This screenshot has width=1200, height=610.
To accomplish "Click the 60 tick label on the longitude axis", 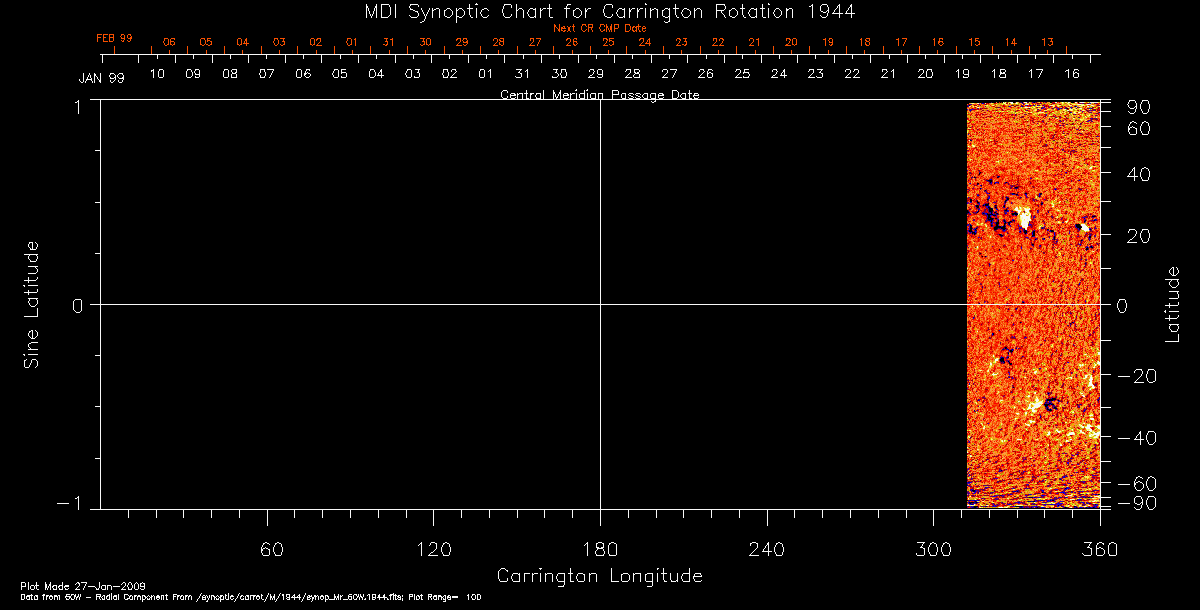I will pos(272,548).
